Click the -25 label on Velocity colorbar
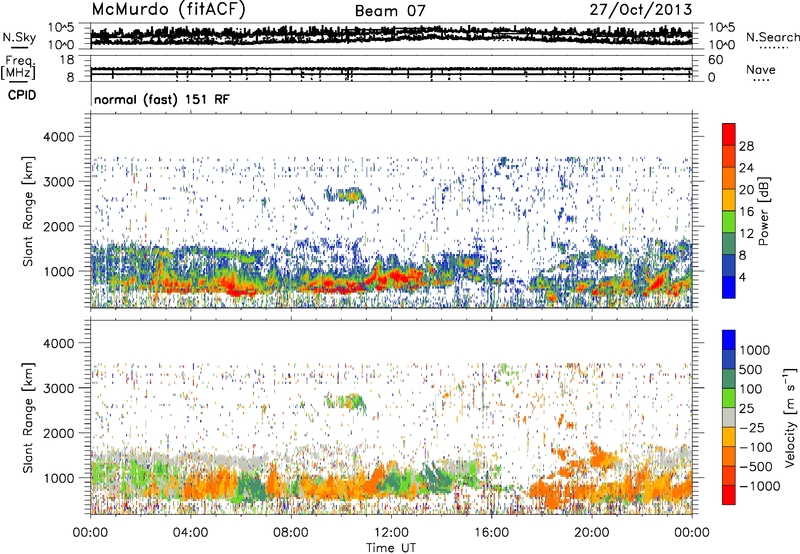800x554 pixels. 754,428
